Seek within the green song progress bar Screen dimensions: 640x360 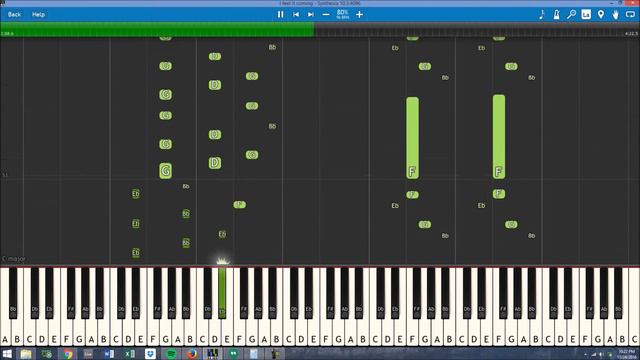point(157,30)
